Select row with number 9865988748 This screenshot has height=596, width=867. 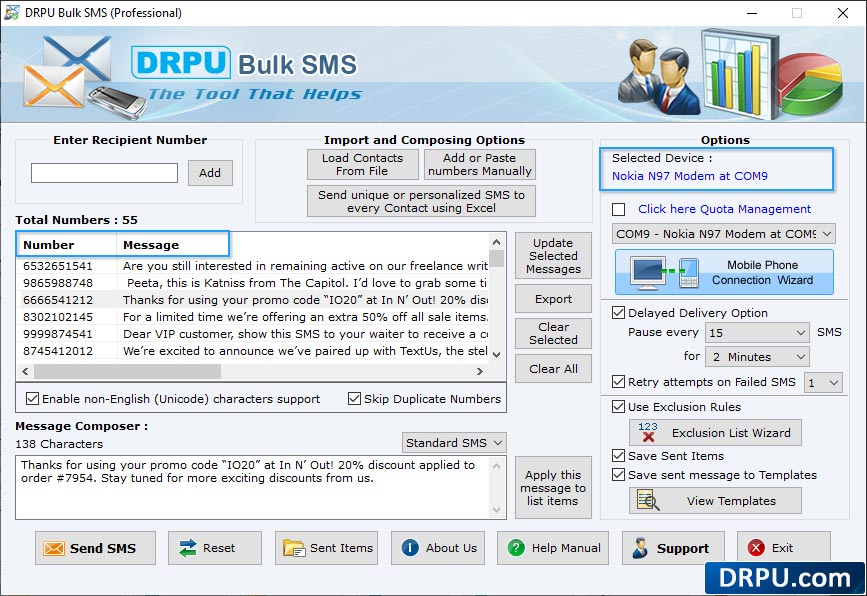coord(254,283)
